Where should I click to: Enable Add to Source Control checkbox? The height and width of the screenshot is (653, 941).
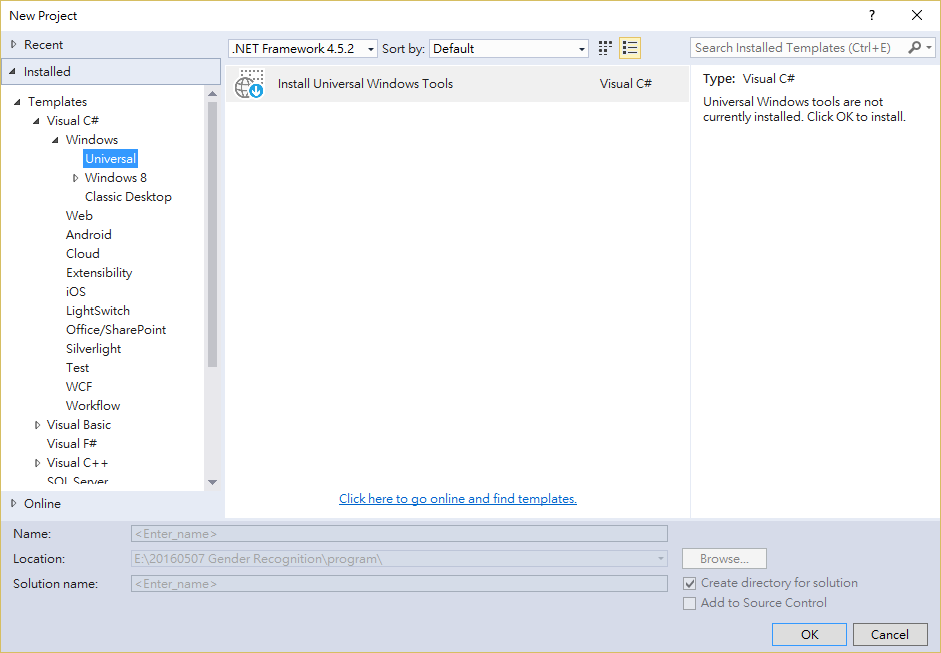click(690, 603)
